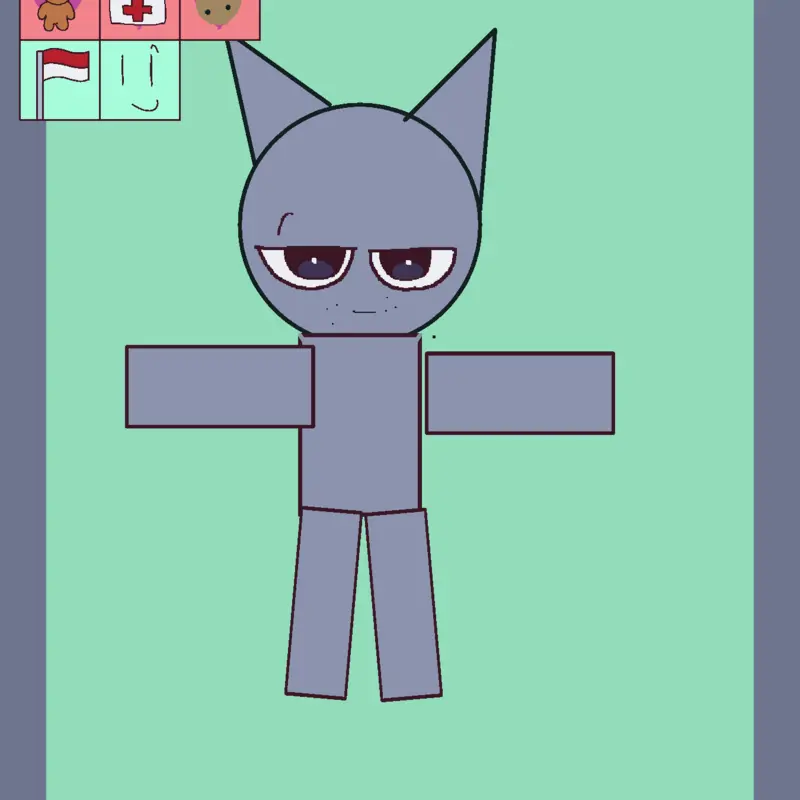Click the character's left leg
800x800 pixels.
tap(323, 603)
